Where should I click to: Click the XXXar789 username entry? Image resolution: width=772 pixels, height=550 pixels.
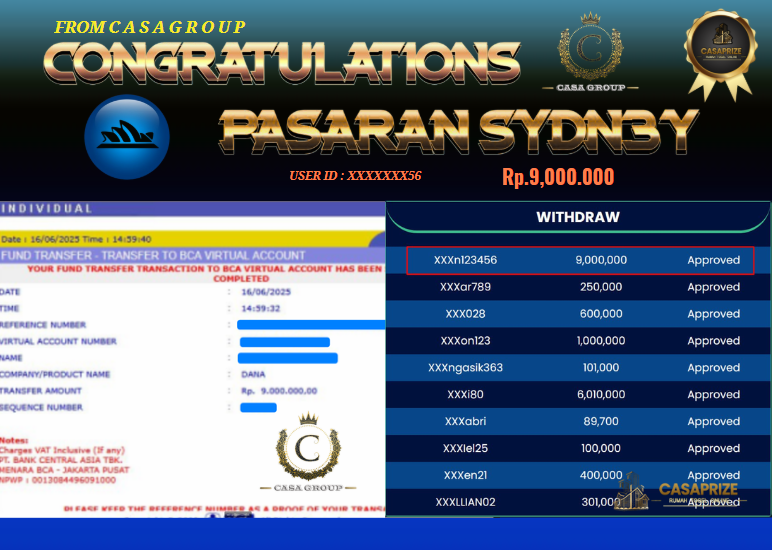point(465,287)
